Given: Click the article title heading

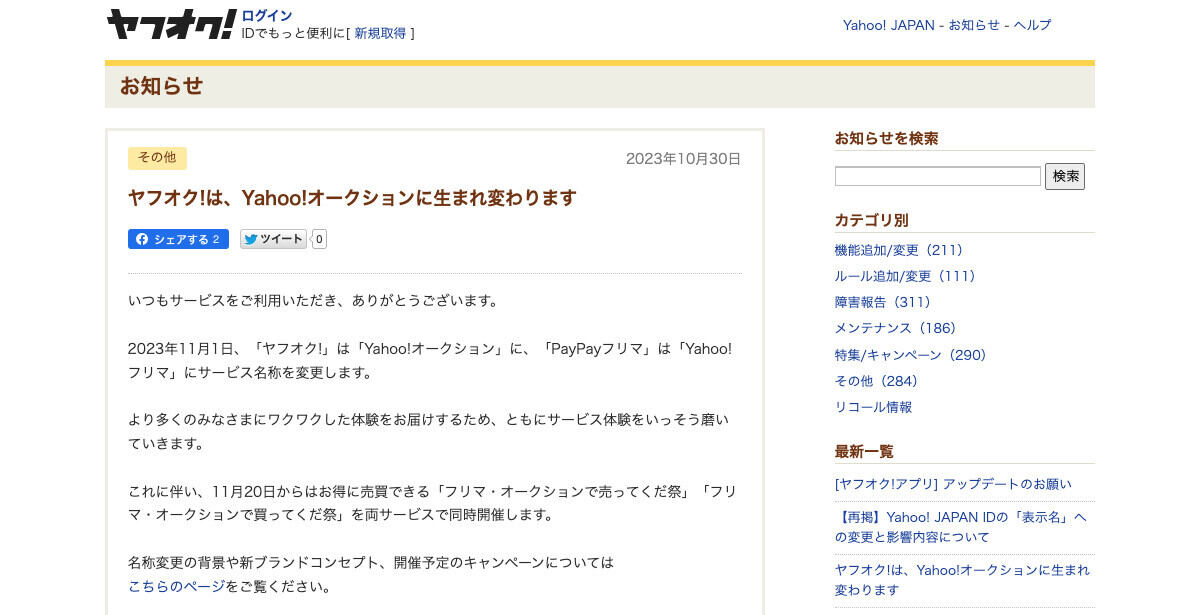Looking at the screenshot, I should point(352,198).
